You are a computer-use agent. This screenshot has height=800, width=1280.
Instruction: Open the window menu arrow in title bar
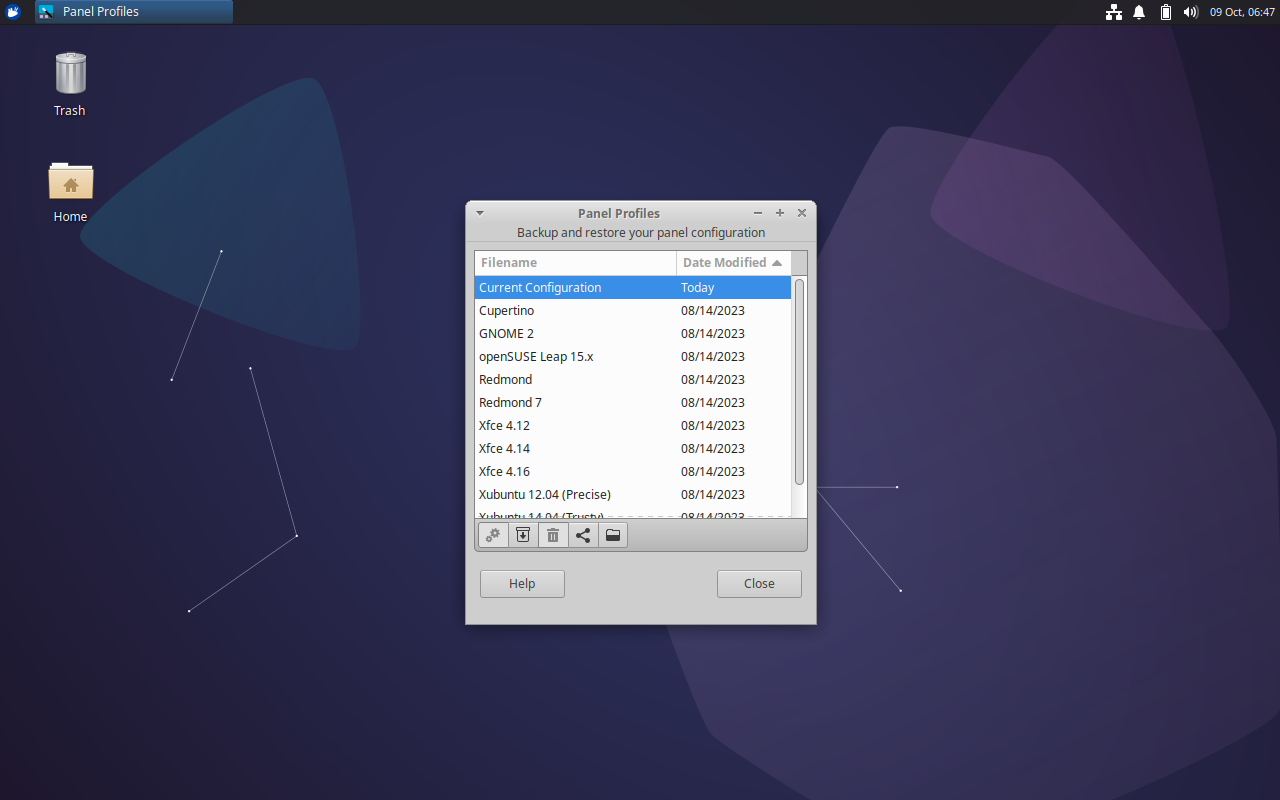coord(480,213)
